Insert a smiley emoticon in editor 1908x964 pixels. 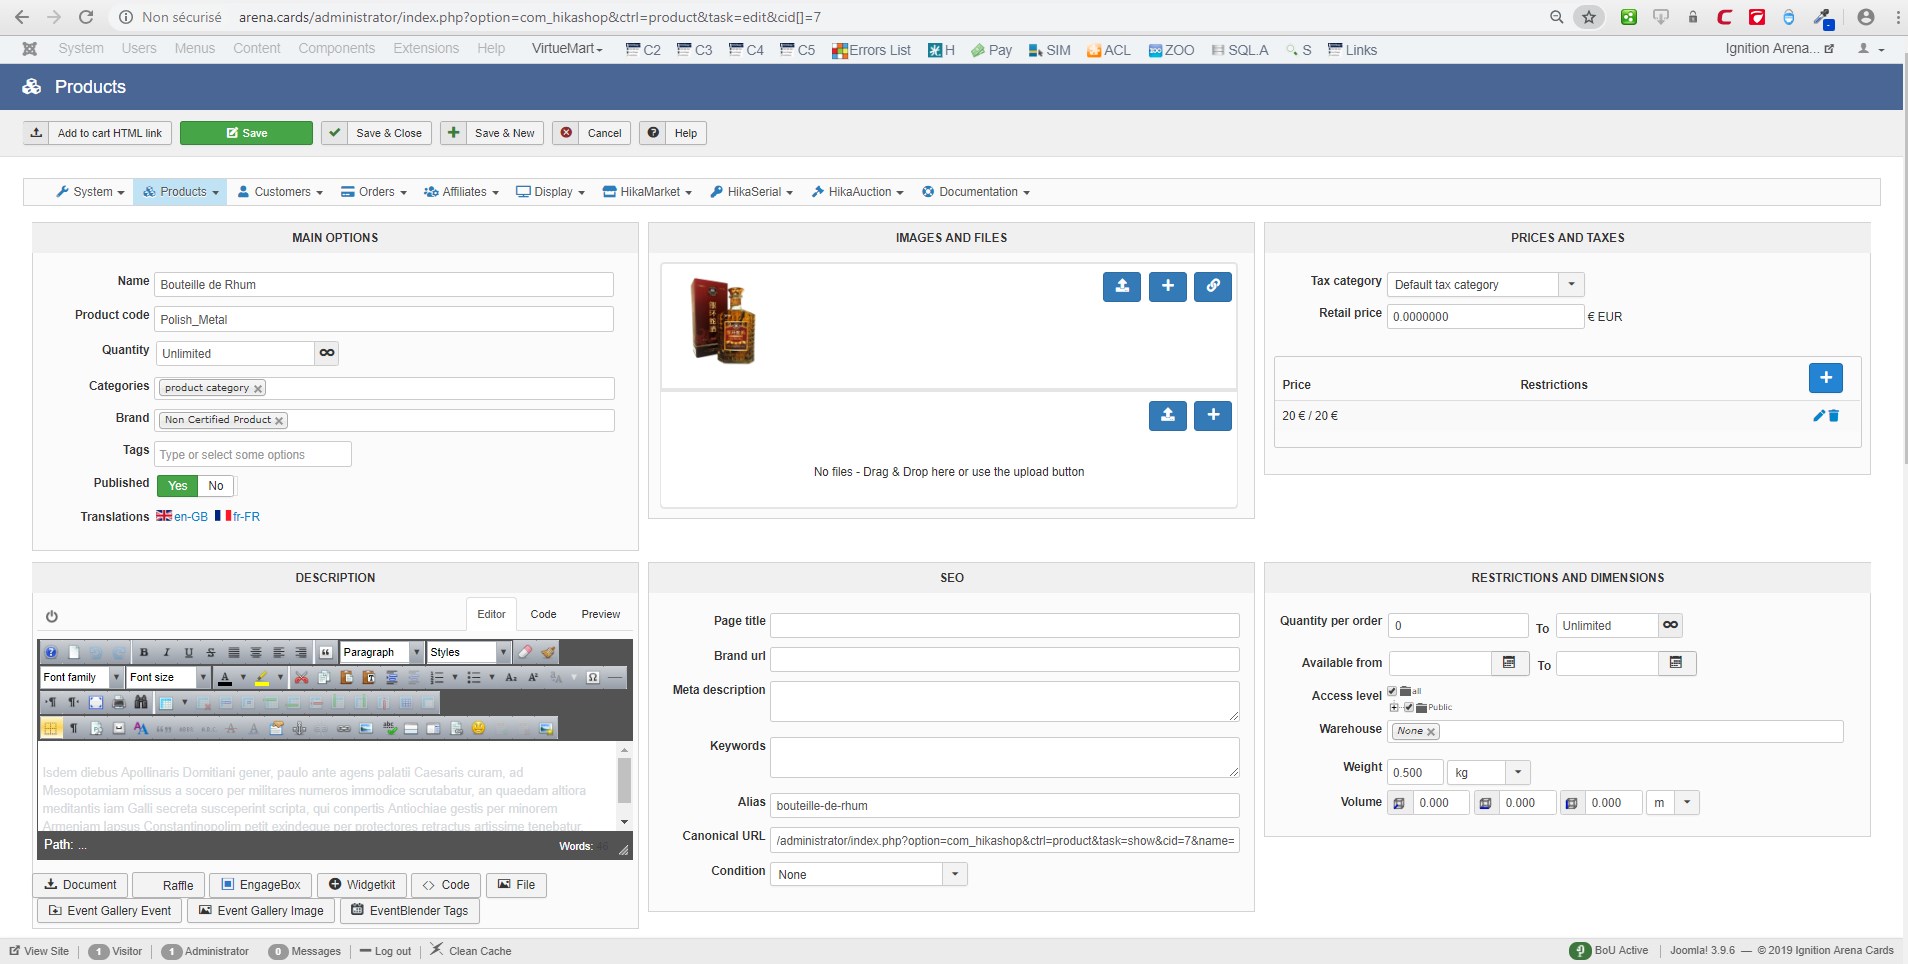coord(478,729)
